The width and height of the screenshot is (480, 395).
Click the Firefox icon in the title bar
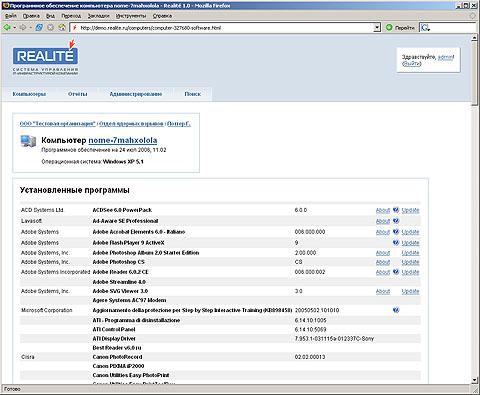(x=5, y=5)
